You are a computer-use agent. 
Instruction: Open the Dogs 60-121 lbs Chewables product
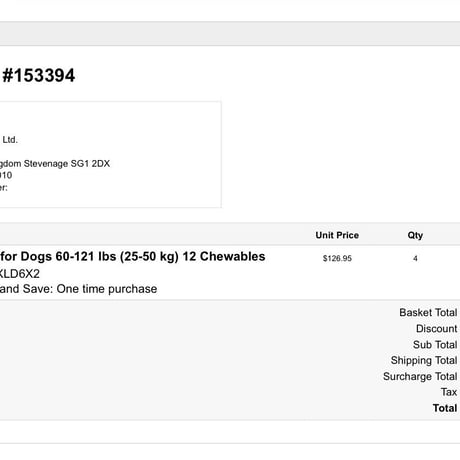[x=133, y=256]
